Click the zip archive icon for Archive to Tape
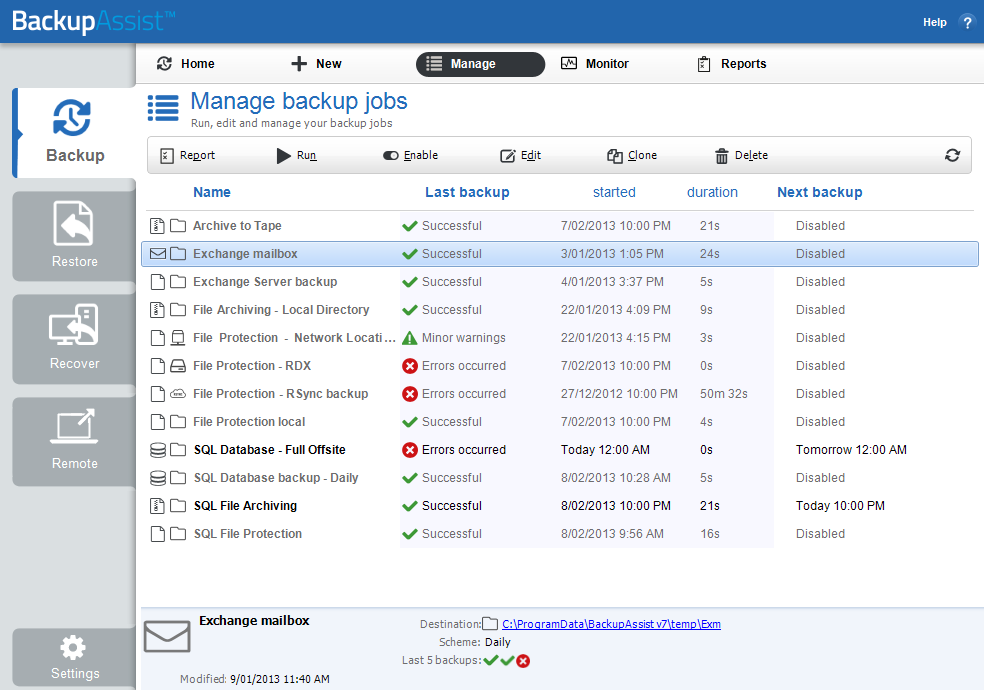 point(158,226)
